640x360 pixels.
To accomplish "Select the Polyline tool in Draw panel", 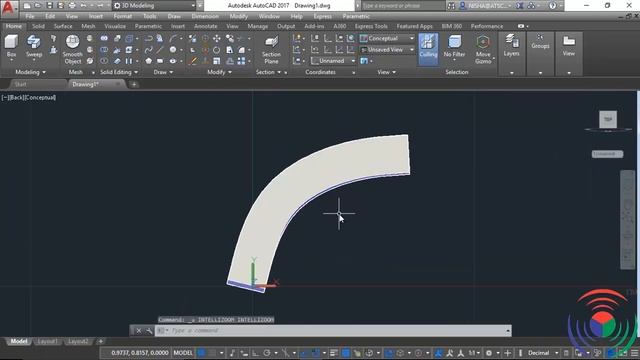I will click(149, 38).
